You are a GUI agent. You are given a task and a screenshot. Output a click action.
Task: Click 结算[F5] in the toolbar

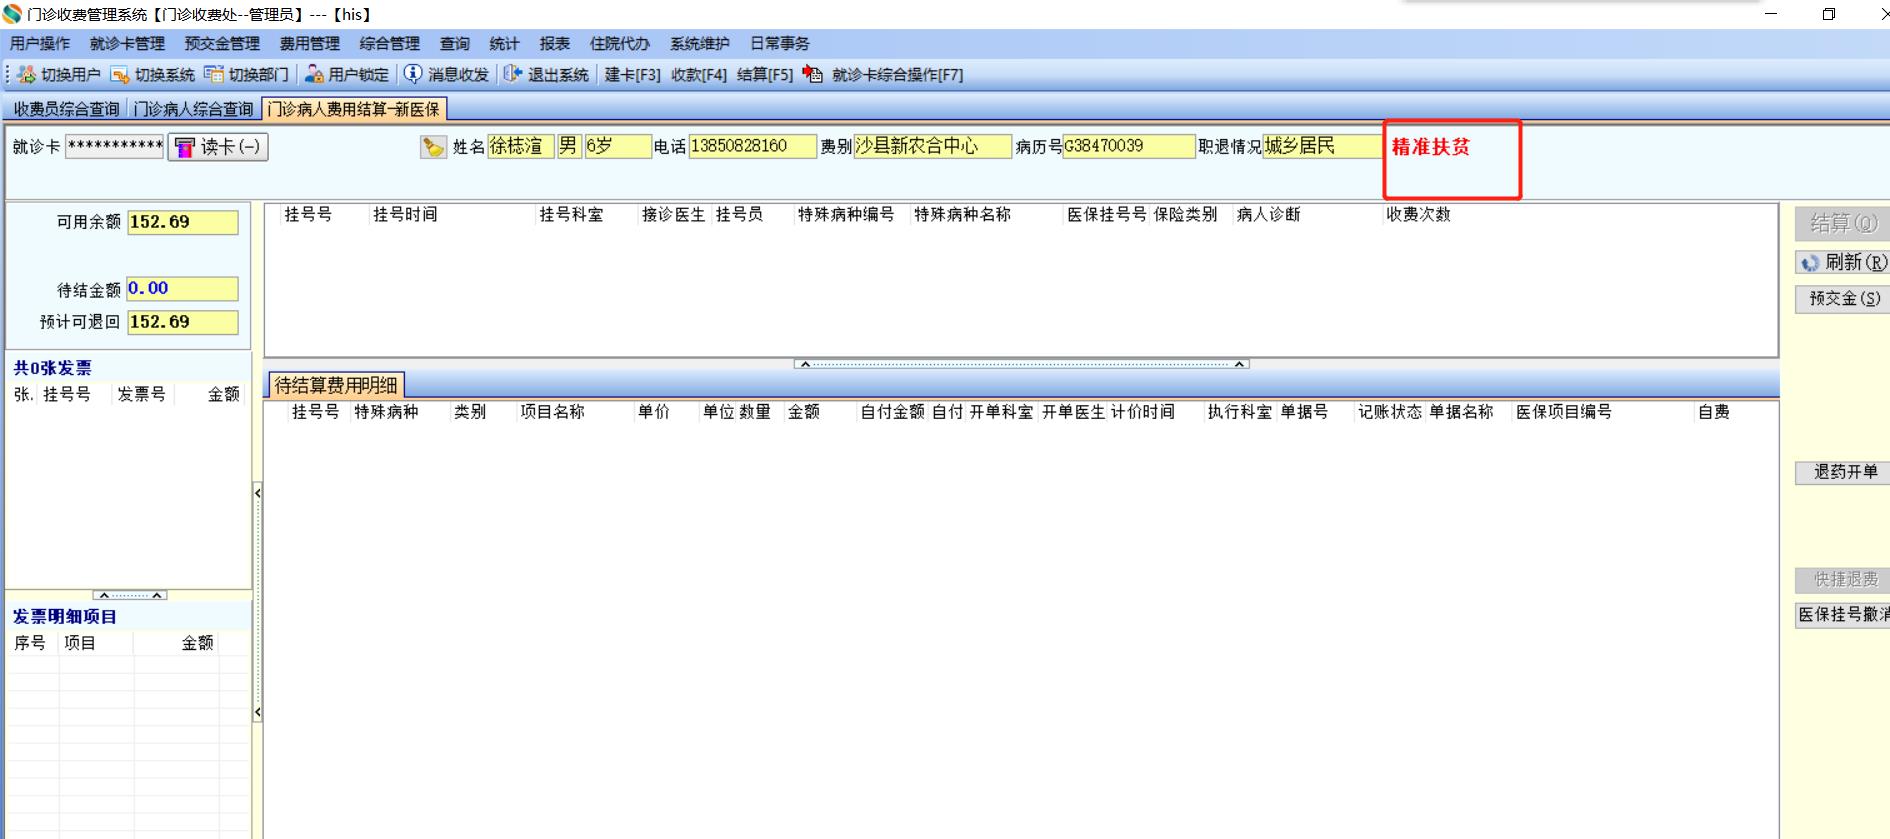(x=764, y=75)
